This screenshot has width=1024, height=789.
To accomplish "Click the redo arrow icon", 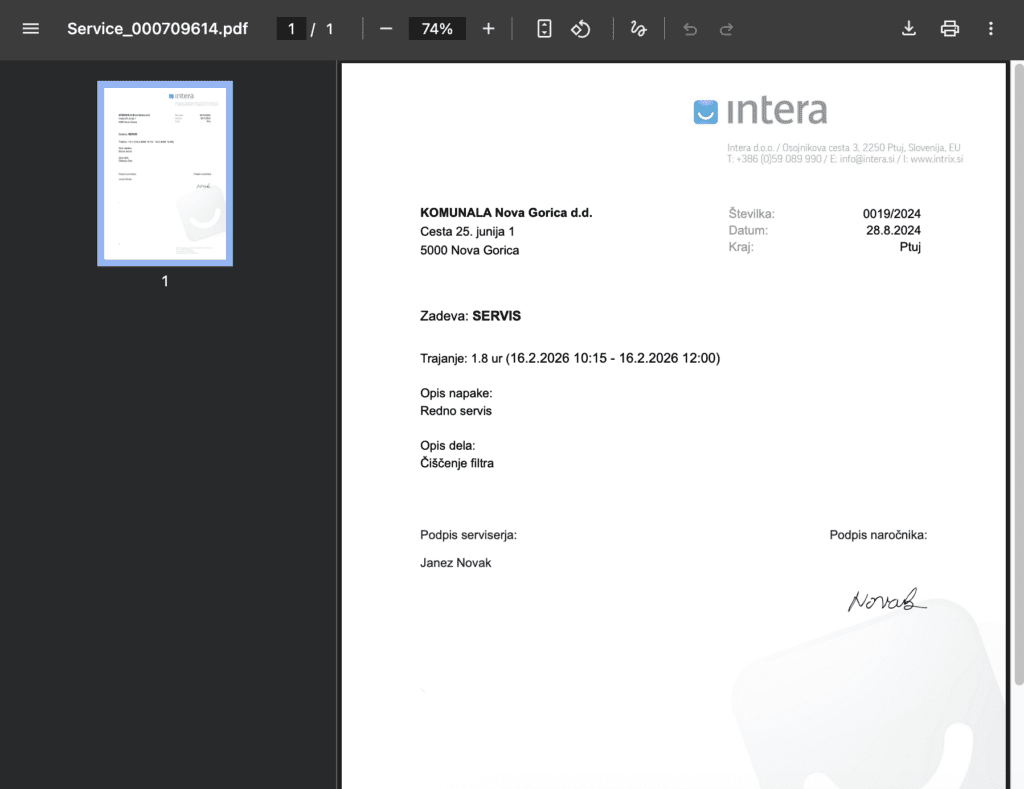I will pos(727,29).
